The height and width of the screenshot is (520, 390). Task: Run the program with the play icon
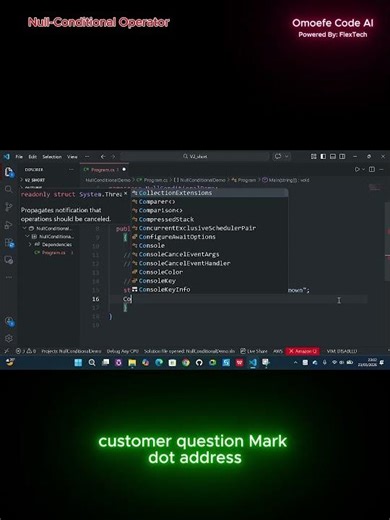(357, 169)
